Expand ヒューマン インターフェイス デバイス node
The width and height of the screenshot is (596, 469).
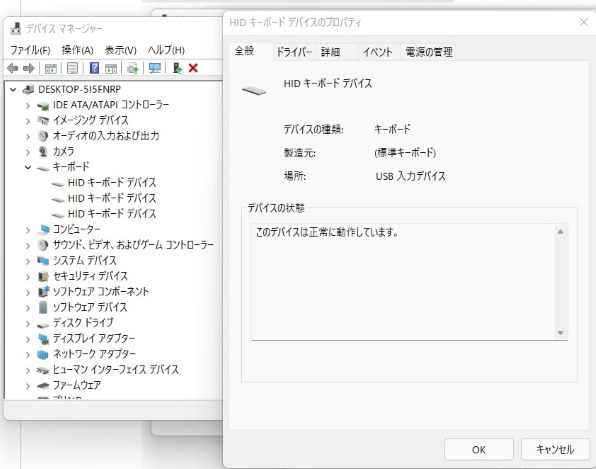tap(28, 370)
